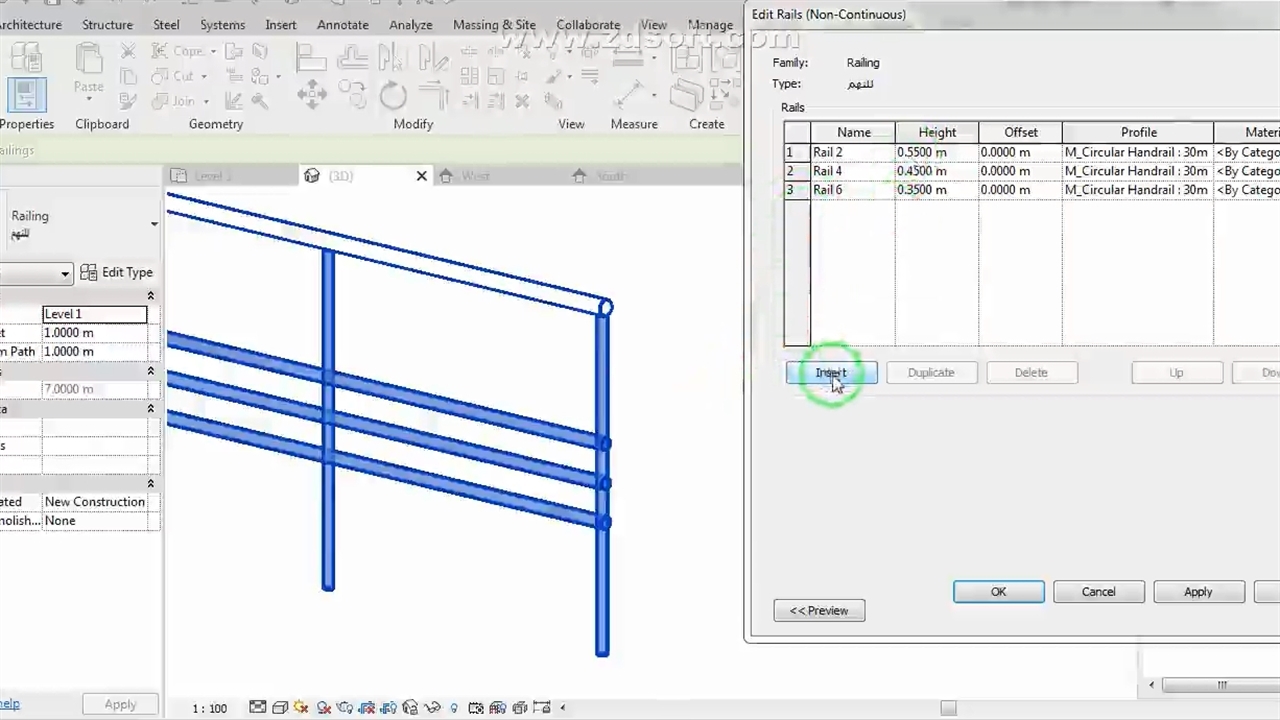Click the Edit Type button
Image resolution: width=1280 pixels, height=720 pixels.
(x=117, y=272)
